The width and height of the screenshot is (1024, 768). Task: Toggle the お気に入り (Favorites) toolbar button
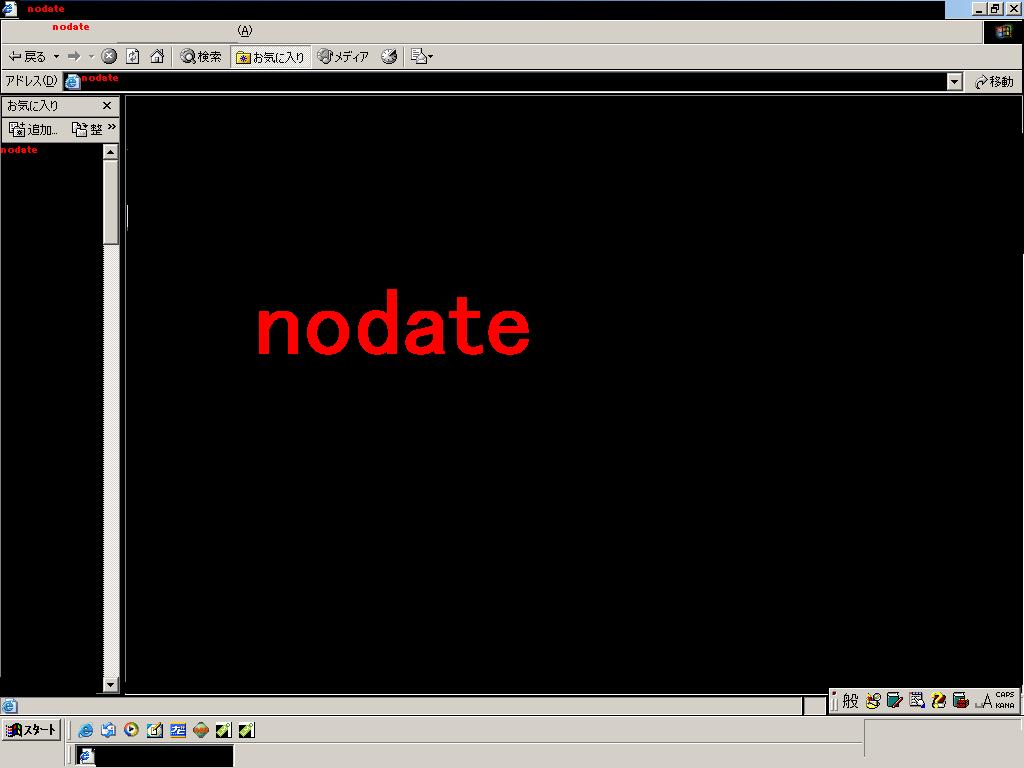(270, 57)
